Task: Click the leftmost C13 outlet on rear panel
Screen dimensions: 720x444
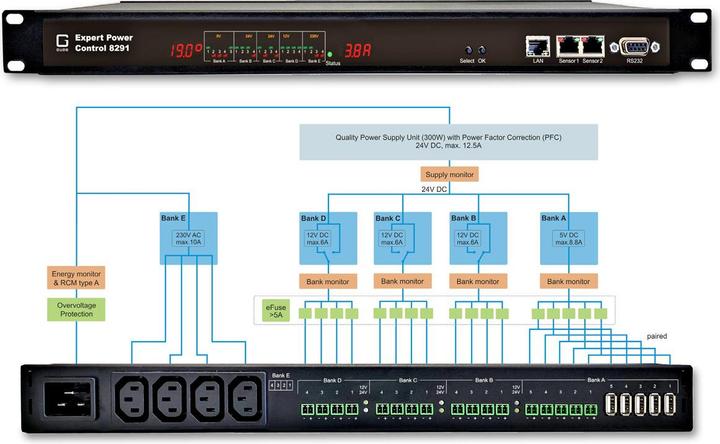Action: [132, 399]
